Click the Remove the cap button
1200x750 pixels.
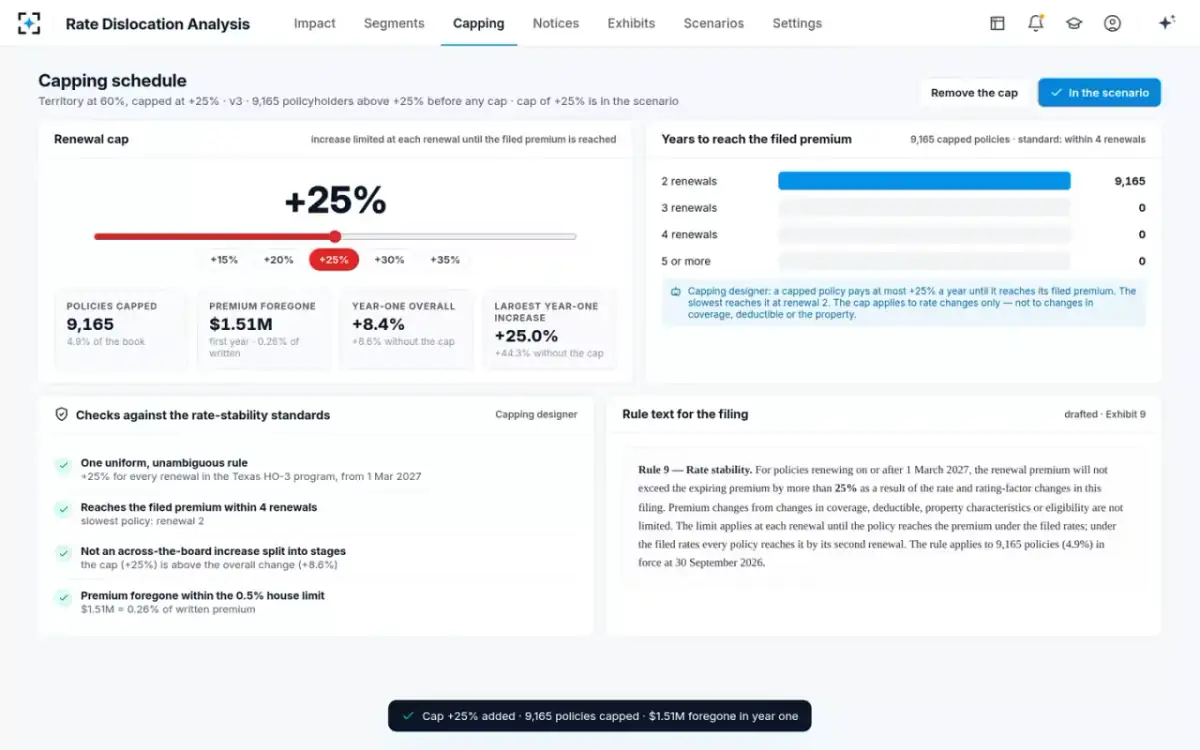[x=974, y=93]
